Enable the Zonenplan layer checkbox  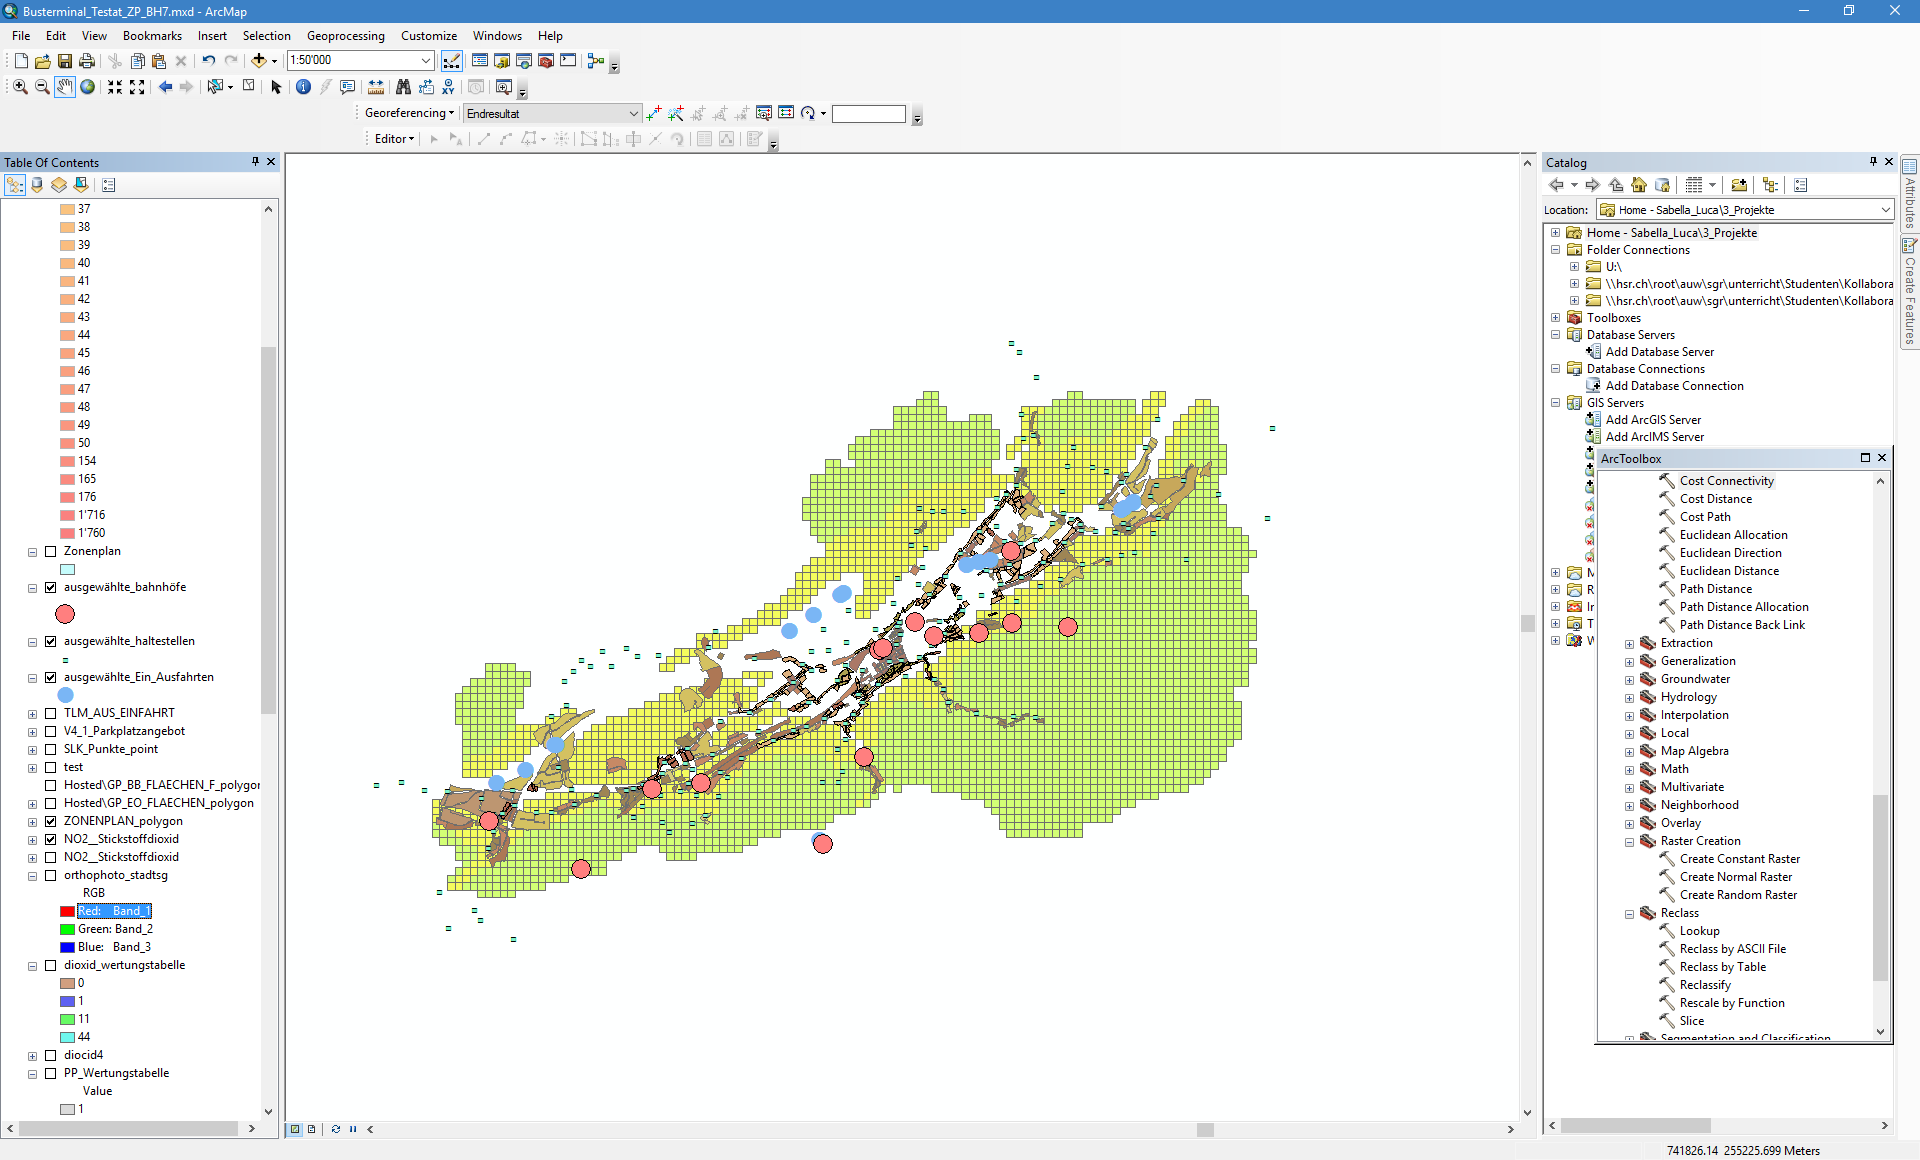tap(51, 551)
